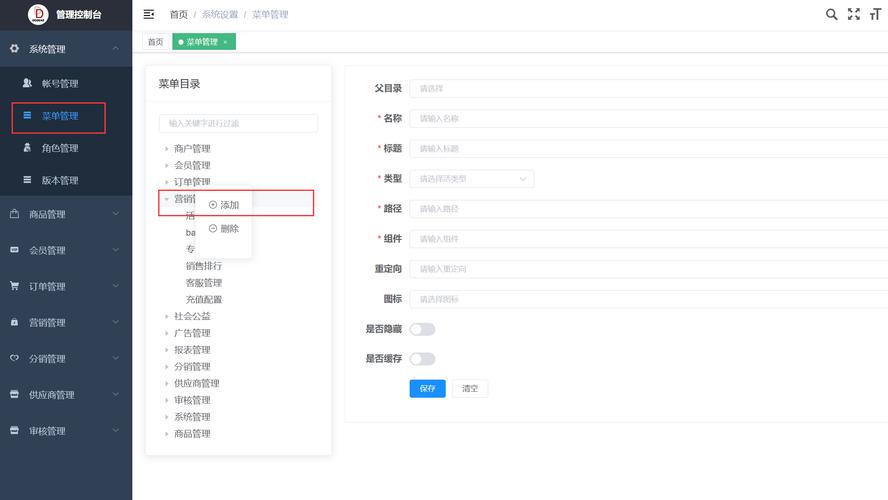This screenshot has width=888, height=500.
Task: Switch to the 首页 tab
Action: point(156,42)
